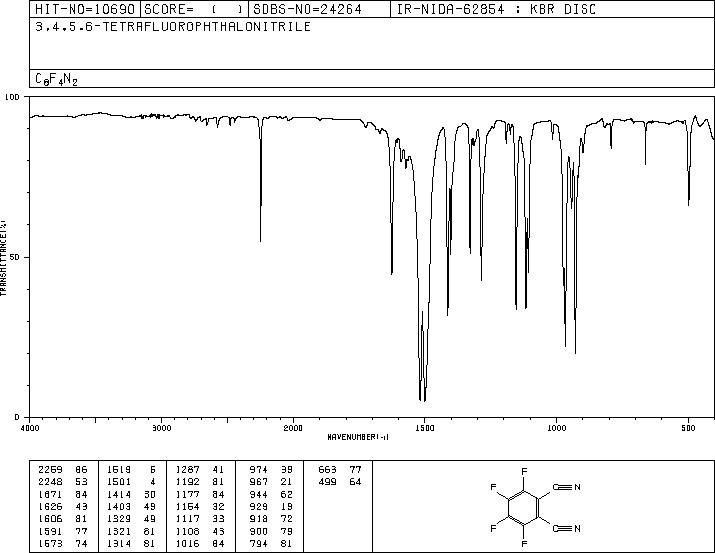Click the 0 label on the transmittance axis

17,417
